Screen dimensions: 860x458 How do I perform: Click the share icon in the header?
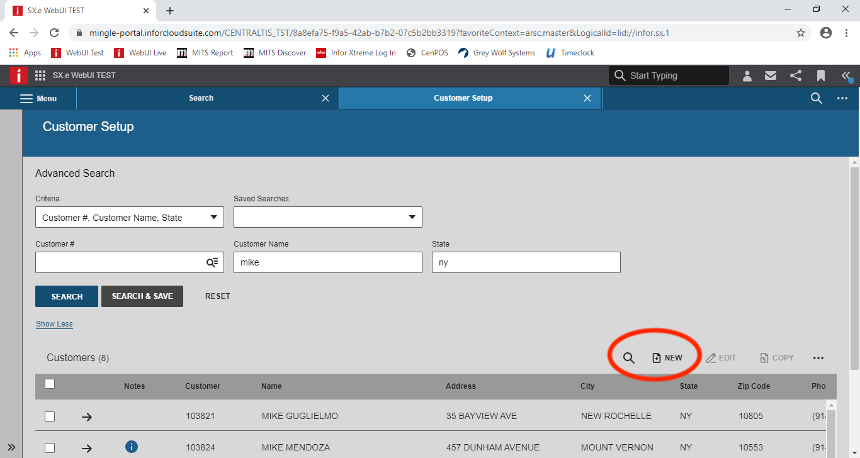click(x=796, y=76)
